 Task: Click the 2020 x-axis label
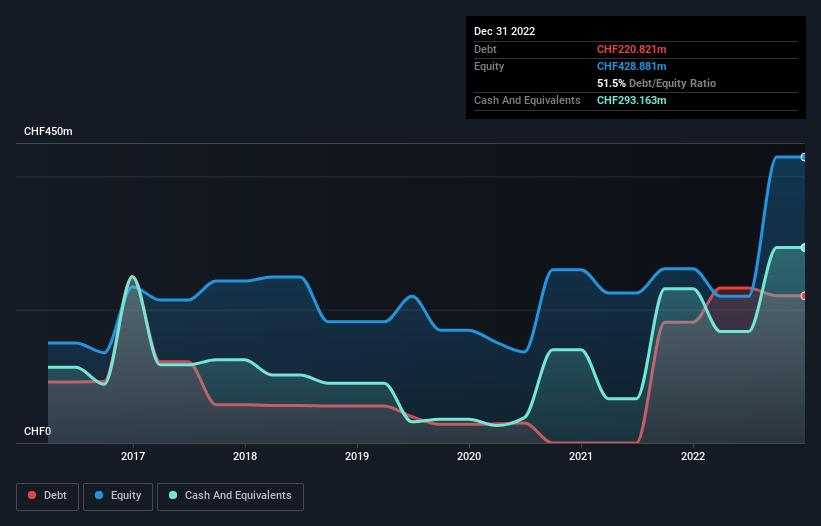click(469, 456)
